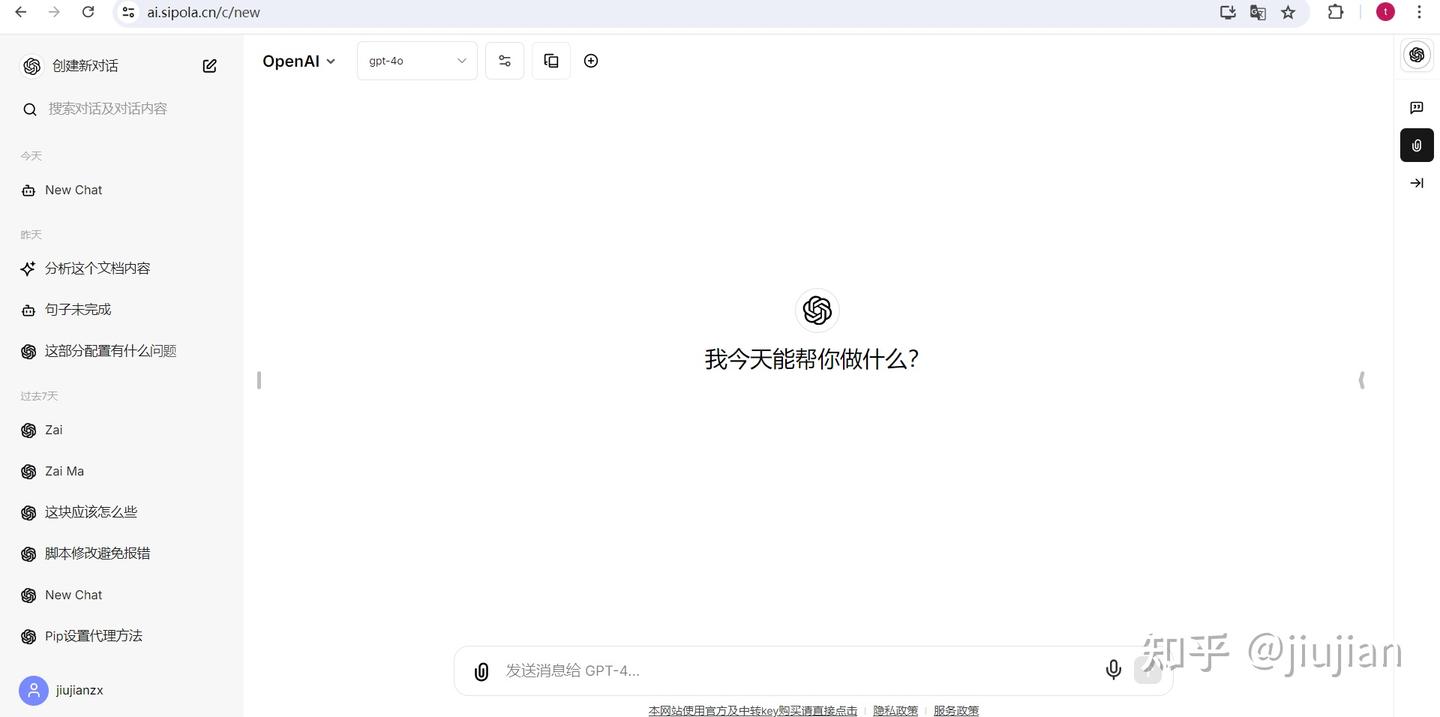
Task: Open the chat bubble icon on right edge
Action: coord(1416,107)
